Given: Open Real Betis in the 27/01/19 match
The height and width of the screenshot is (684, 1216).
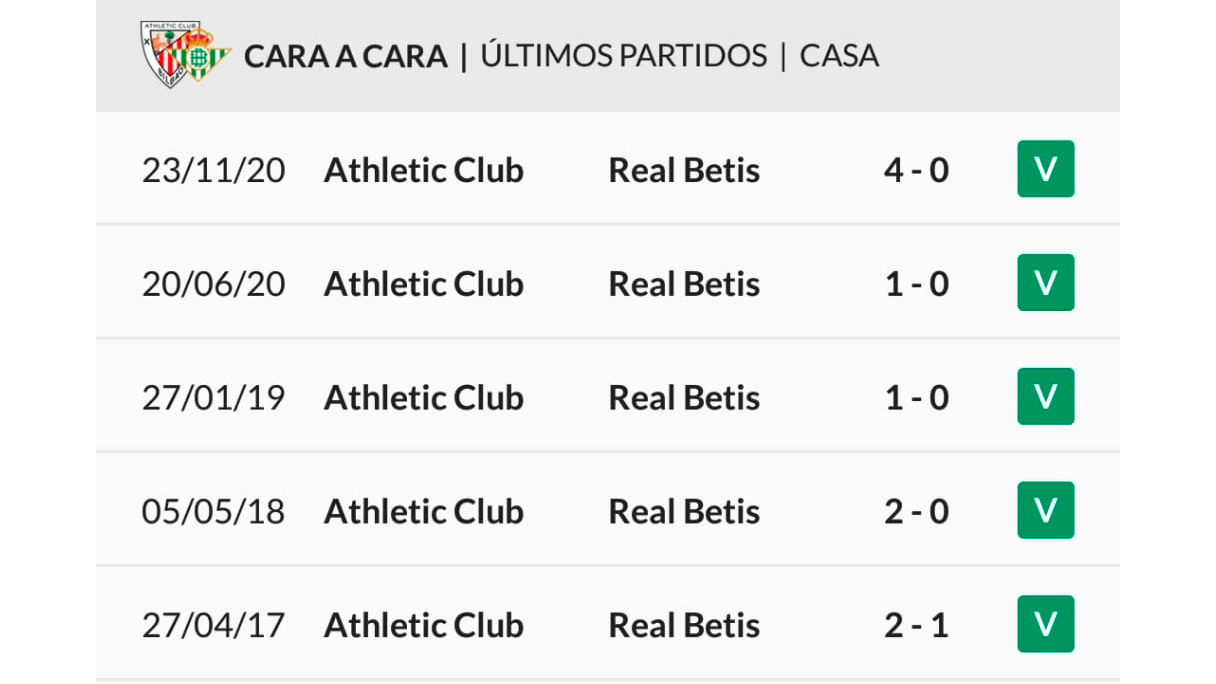Looking at the screenshot, I should [x=684, y=398].
